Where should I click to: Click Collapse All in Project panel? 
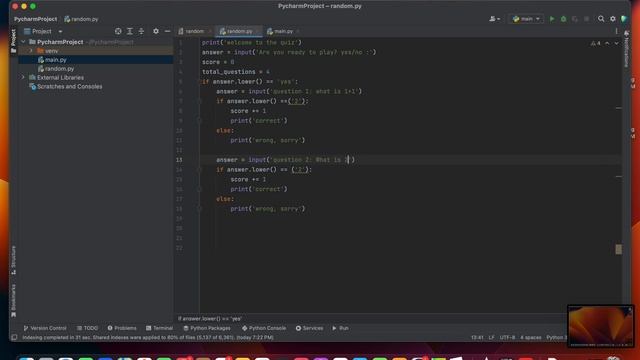tap(141, 31)
